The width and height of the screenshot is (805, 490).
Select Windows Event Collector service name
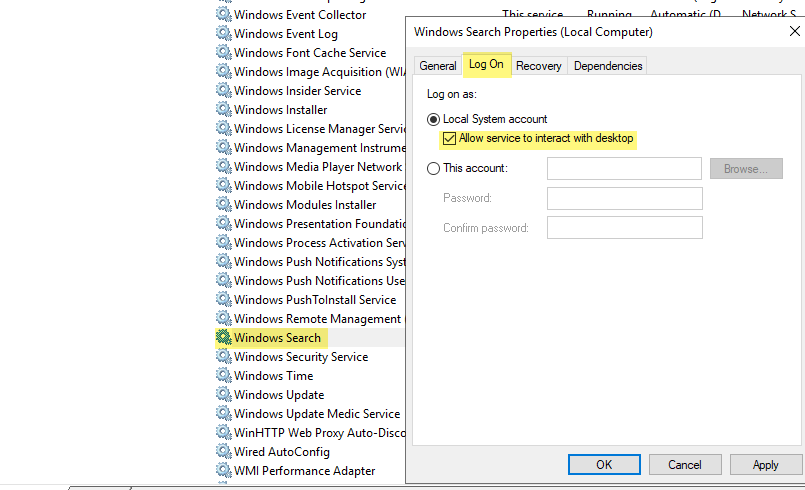point(300,15)
